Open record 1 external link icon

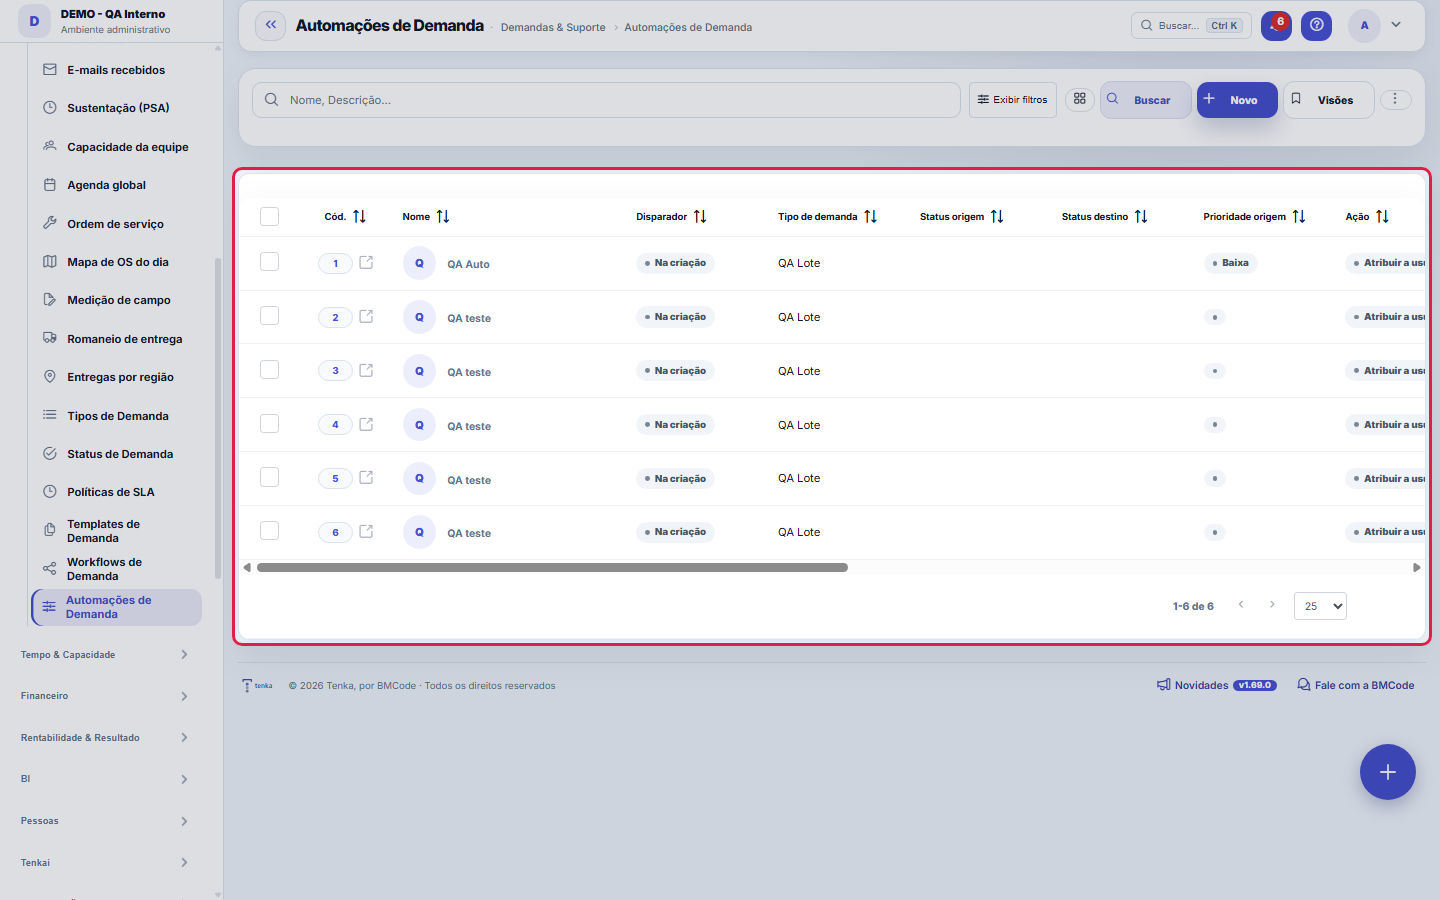click(x=366, y=262)
